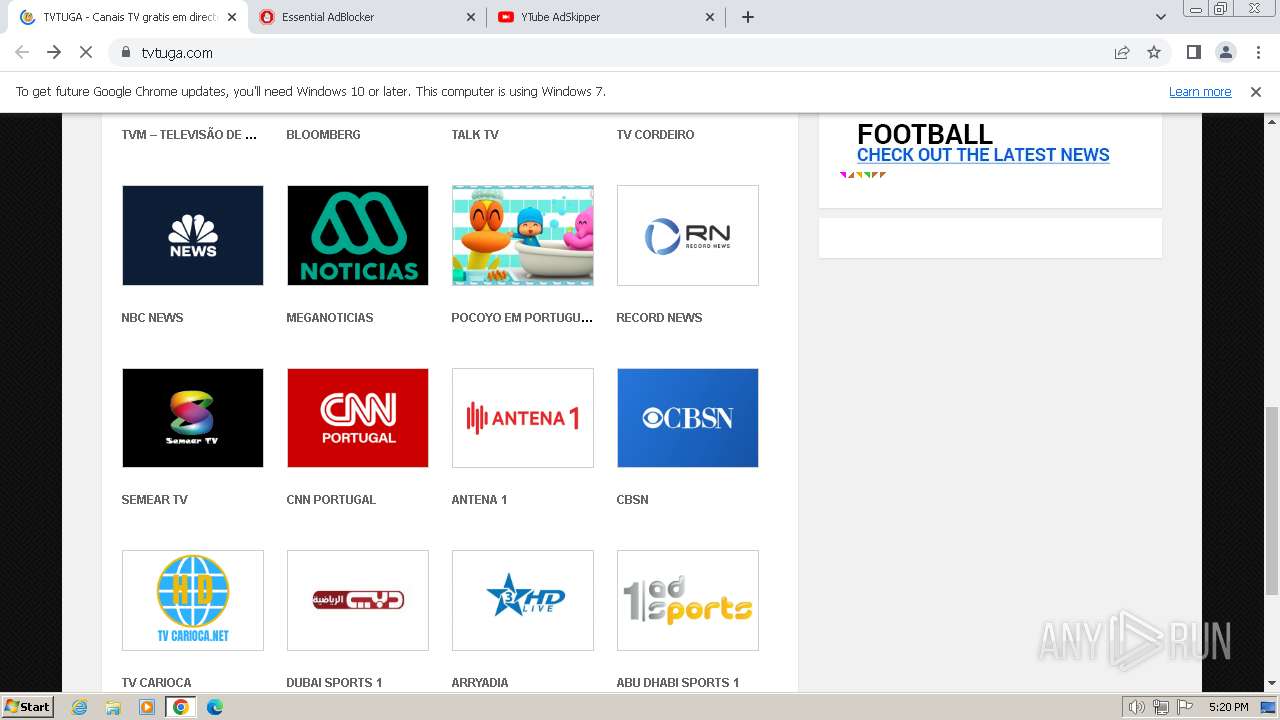Open the Record News logo tile

pos(688,235)
